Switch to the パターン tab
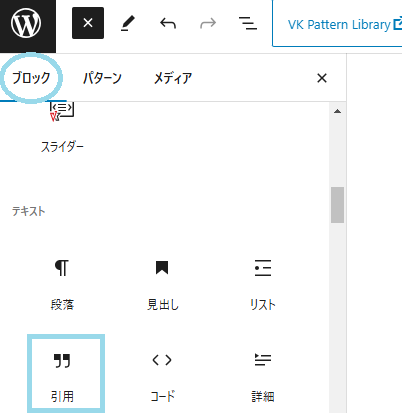Image resolution: width=402 pixels, height=413 pixels. pyautogui.click(x=102, y=78)
